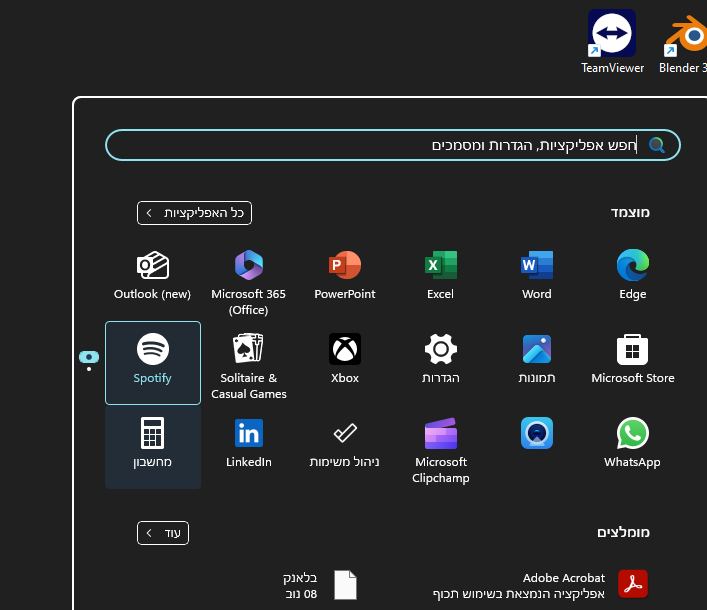Click the search box in Start menu

click(x=393, y=145)
